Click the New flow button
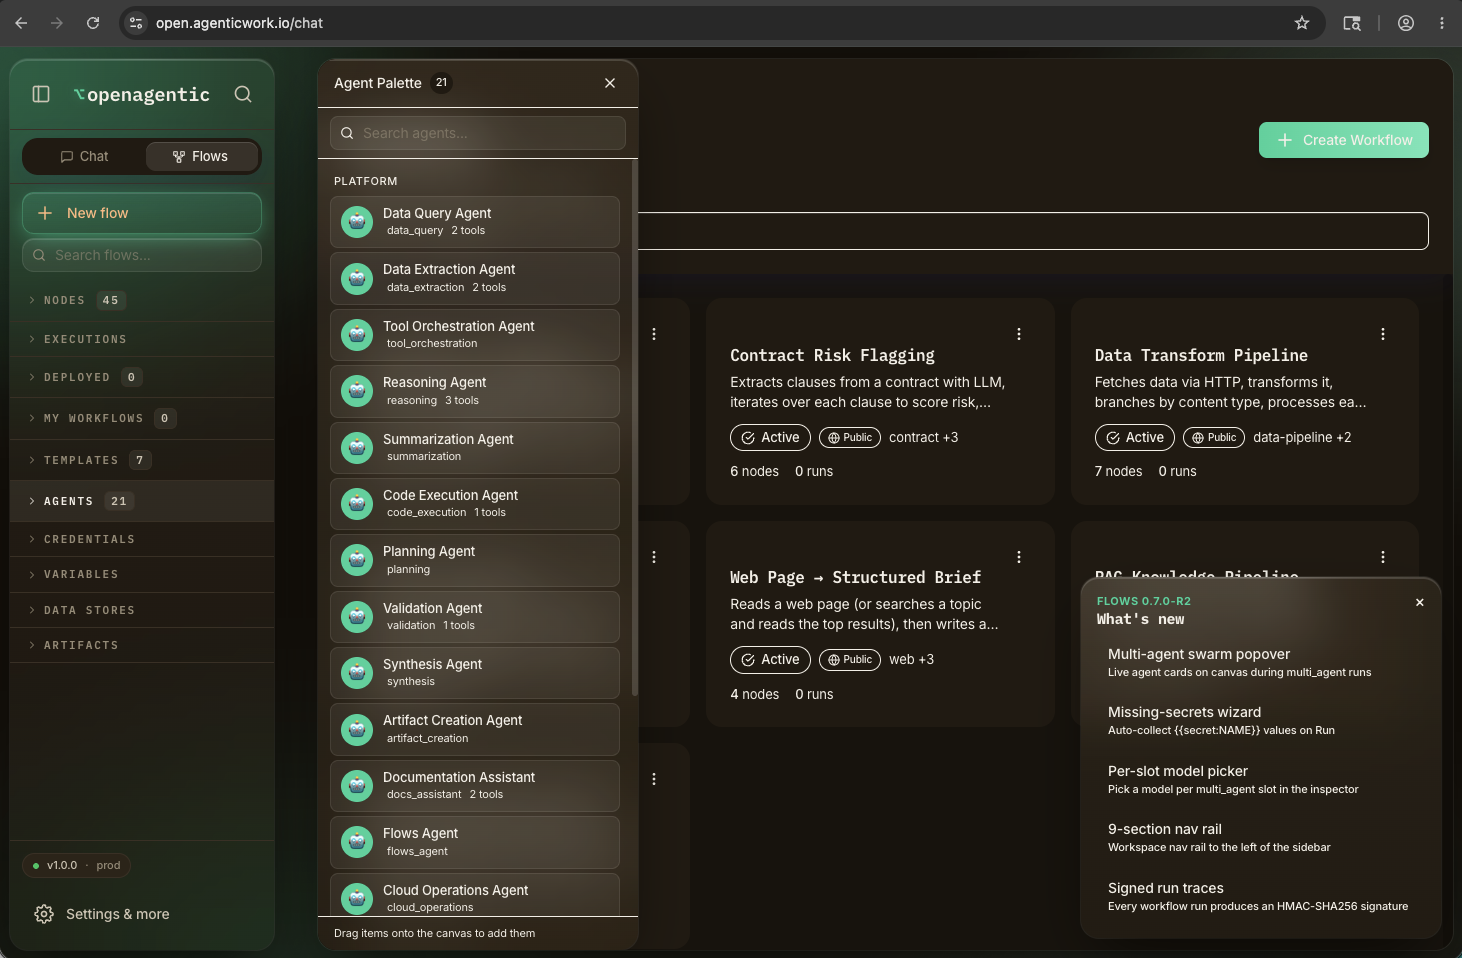Image resolution: width=1462 pixels, height=958 pixels. pyautogui.click(x=142, y=213)
